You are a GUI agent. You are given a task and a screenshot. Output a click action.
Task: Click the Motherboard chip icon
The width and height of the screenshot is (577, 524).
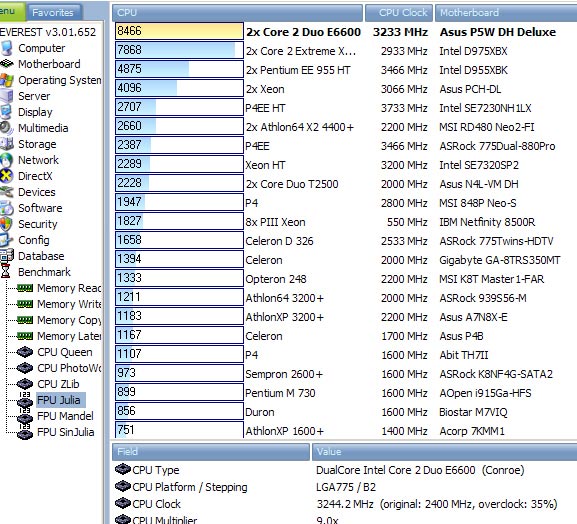[x=6, y=64]
